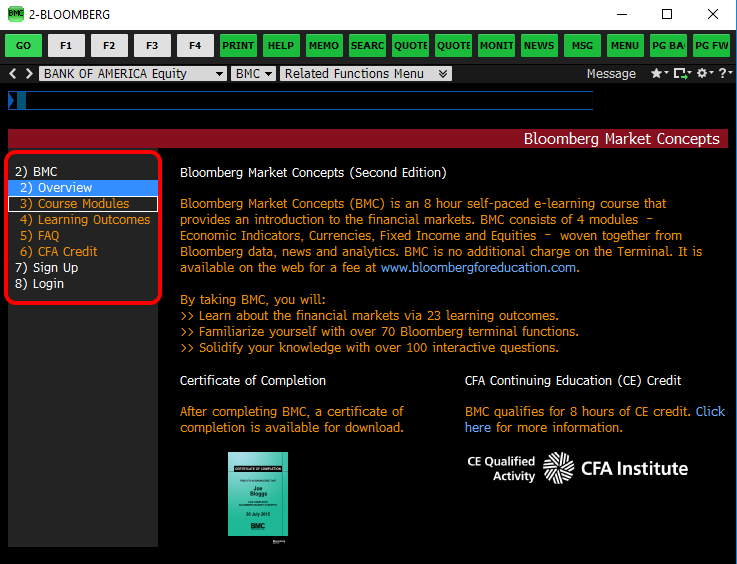Expand the Related Functions Menu
The image size is (737, 564).
tap(366, 74)
